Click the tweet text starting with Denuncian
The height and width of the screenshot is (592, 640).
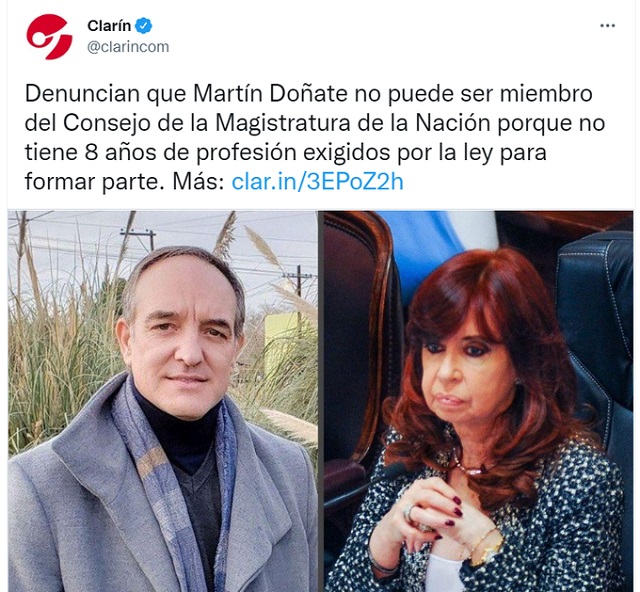[315, 138]
